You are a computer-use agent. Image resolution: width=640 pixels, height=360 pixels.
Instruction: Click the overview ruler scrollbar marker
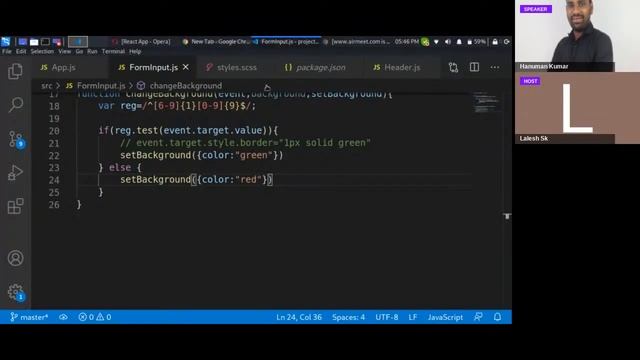[507, 216]
